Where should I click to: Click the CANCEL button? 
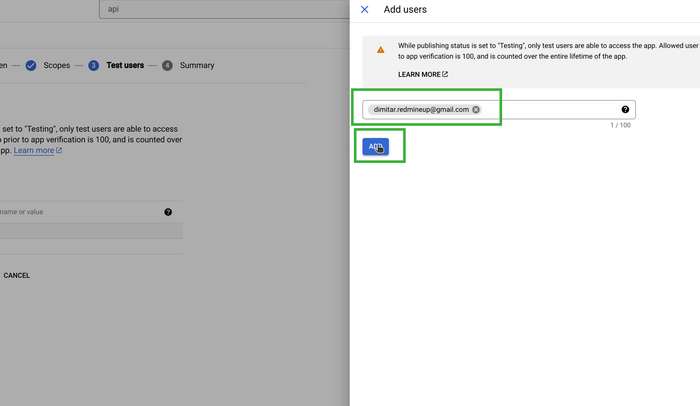[x=17, y=275]
